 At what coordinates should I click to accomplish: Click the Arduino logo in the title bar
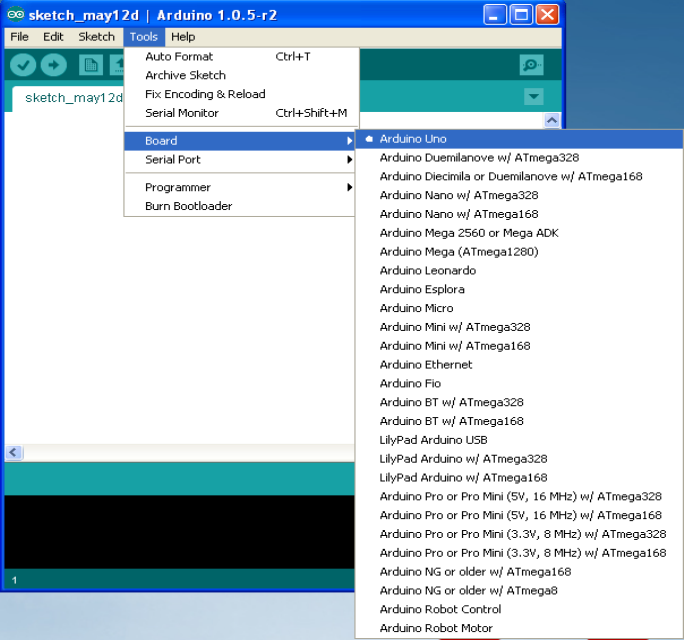(16, 14)
